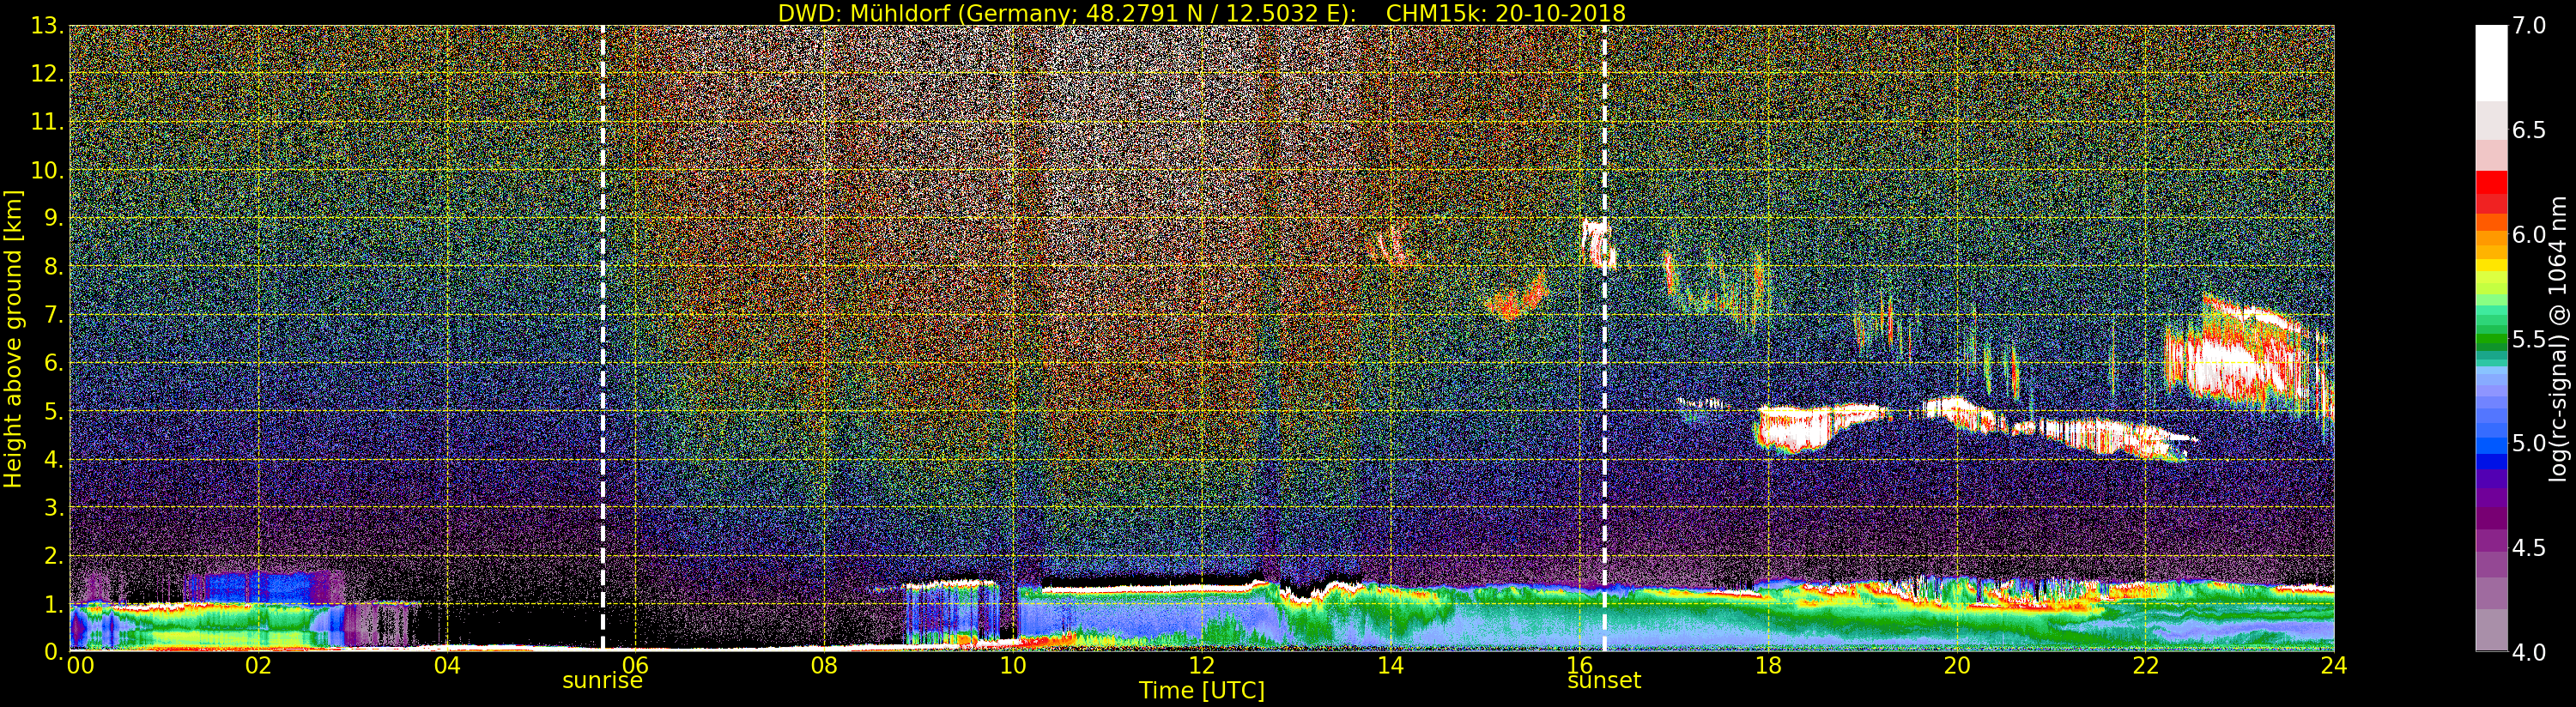Click the '5.5' colorbar tick label
This screenshot has width=2576, height=707.
[2529, 339]
